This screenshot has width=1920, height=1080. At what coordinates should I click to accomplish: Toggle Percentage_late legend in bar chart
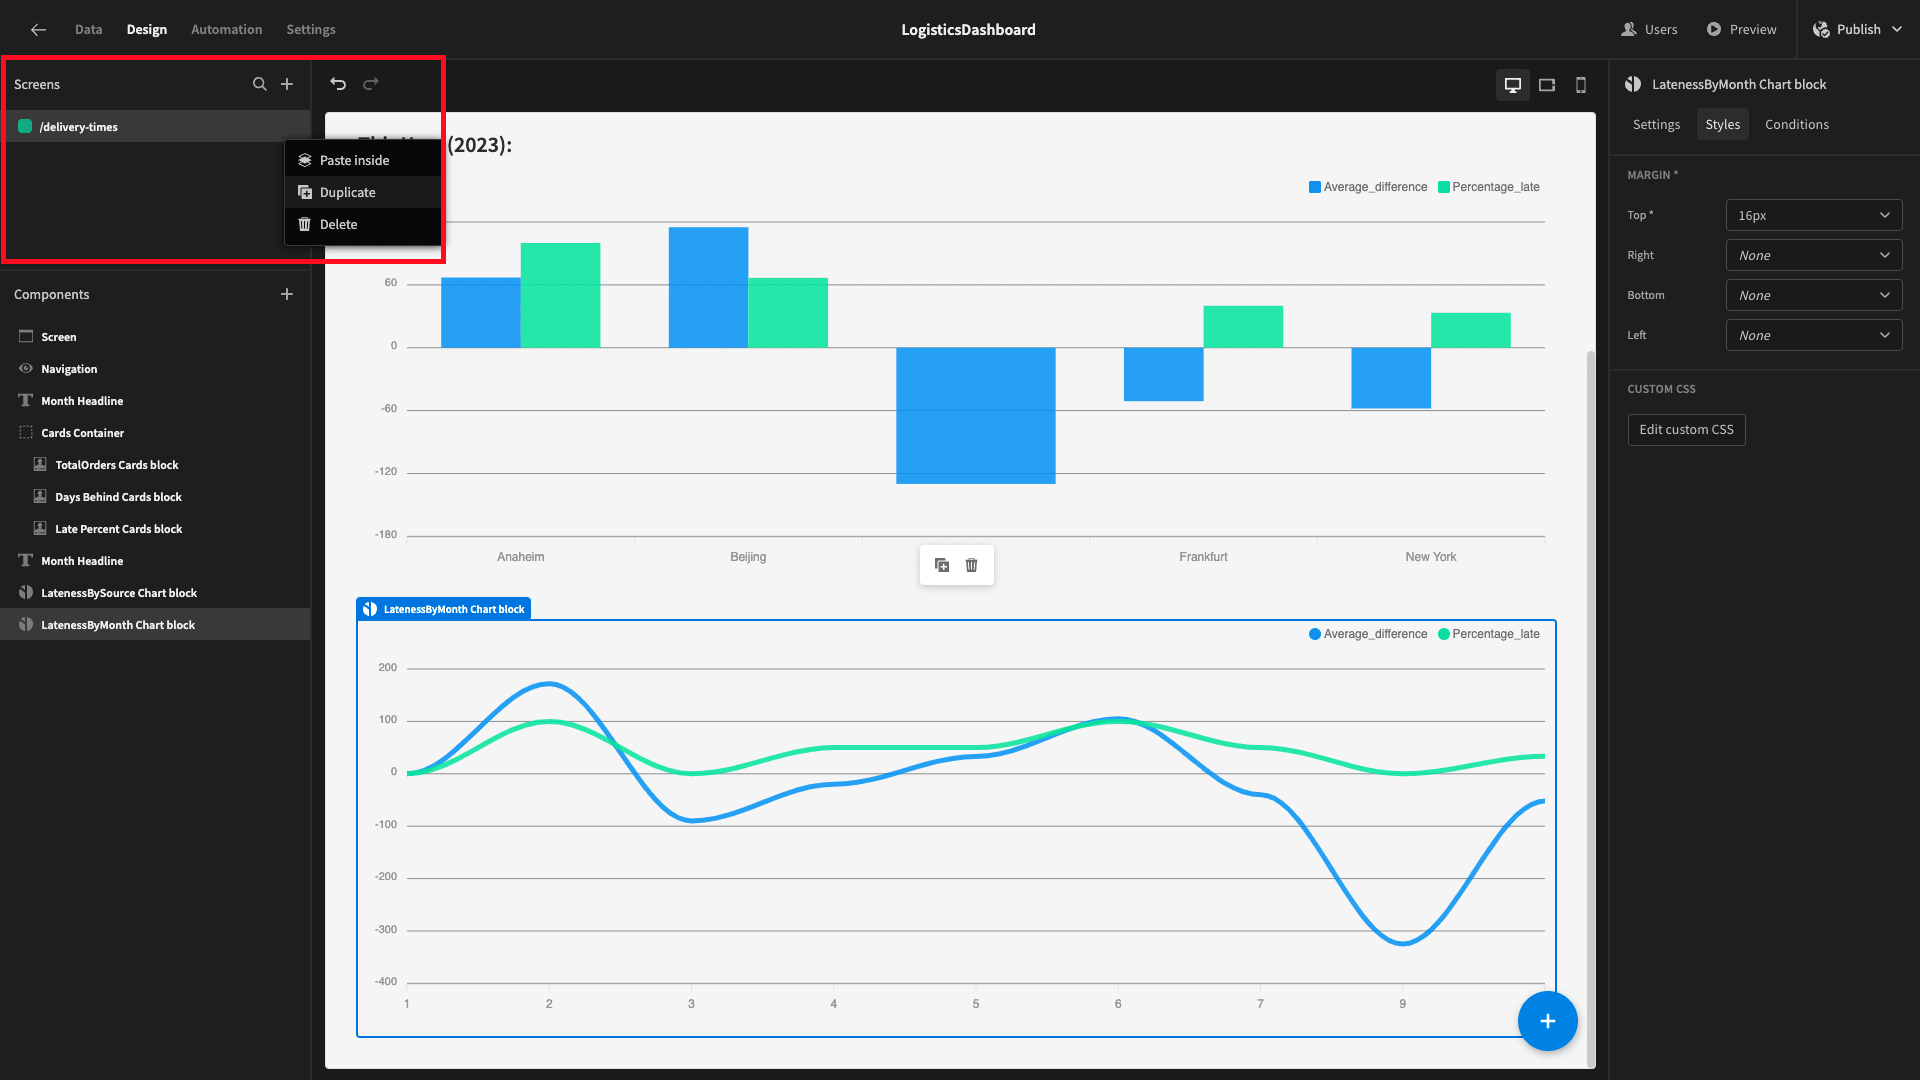[x=1488, y=187]
